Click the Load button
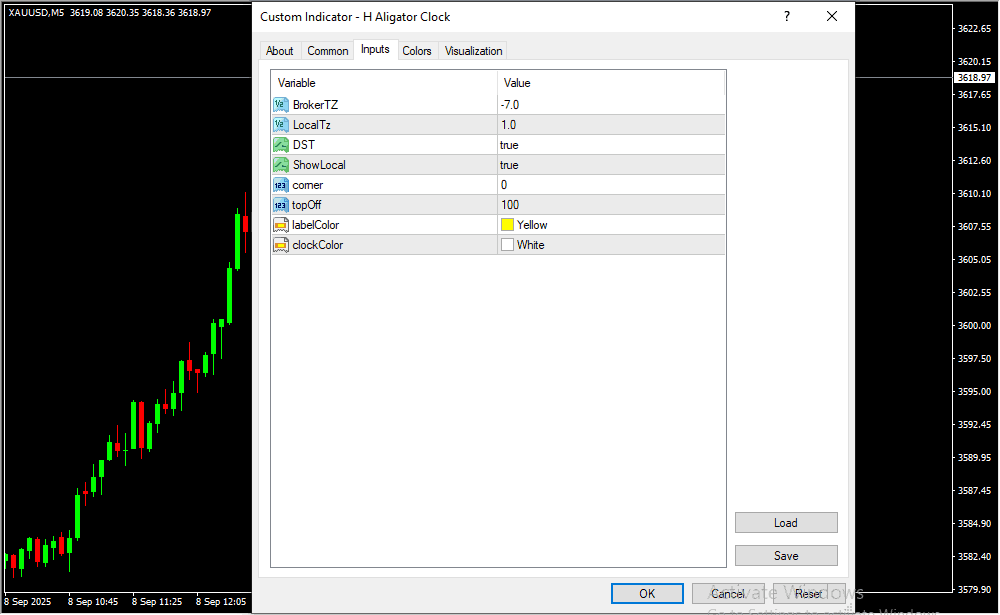This screenshot has width=1000, height=615. click(x=785, y=523)
